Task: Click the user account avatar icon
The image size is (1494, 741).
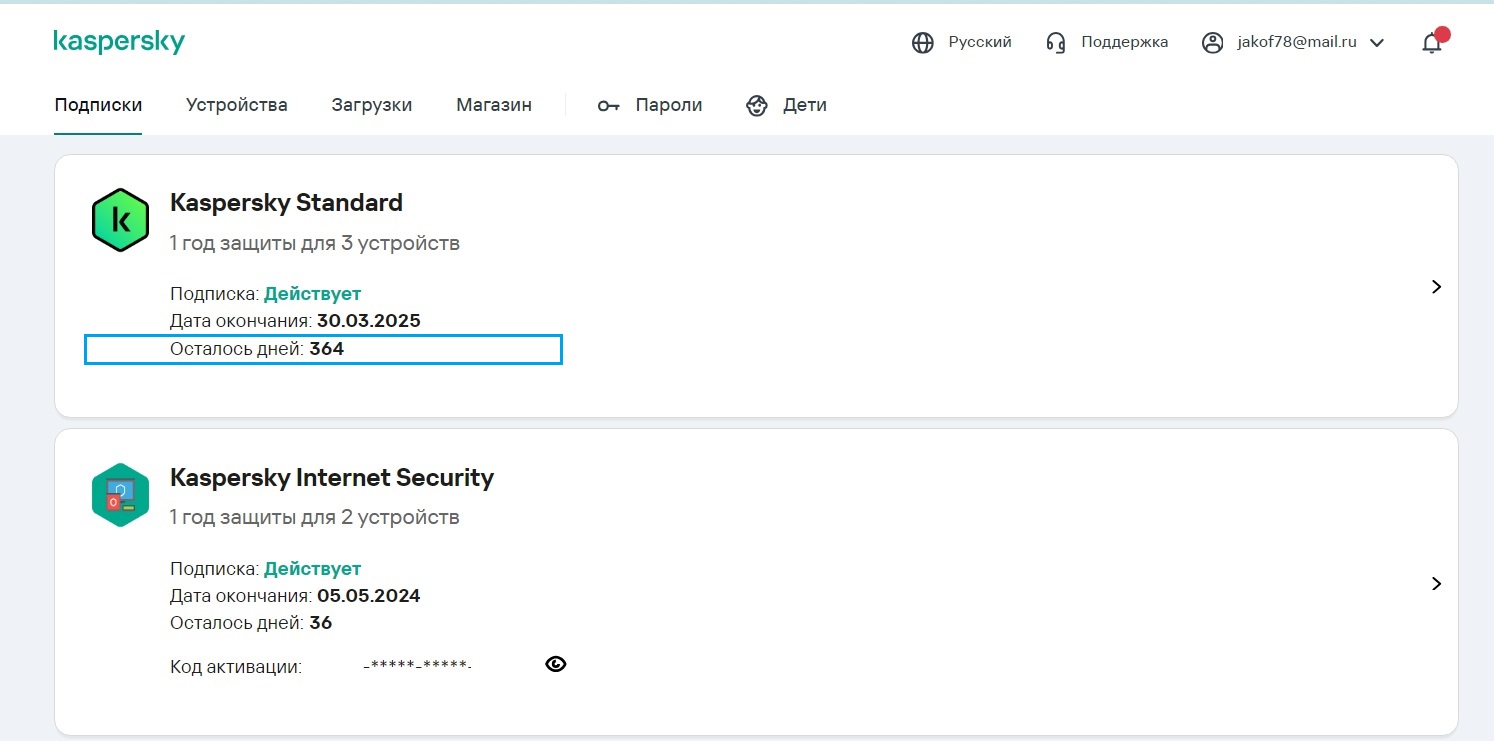Action: point(1213,43)
